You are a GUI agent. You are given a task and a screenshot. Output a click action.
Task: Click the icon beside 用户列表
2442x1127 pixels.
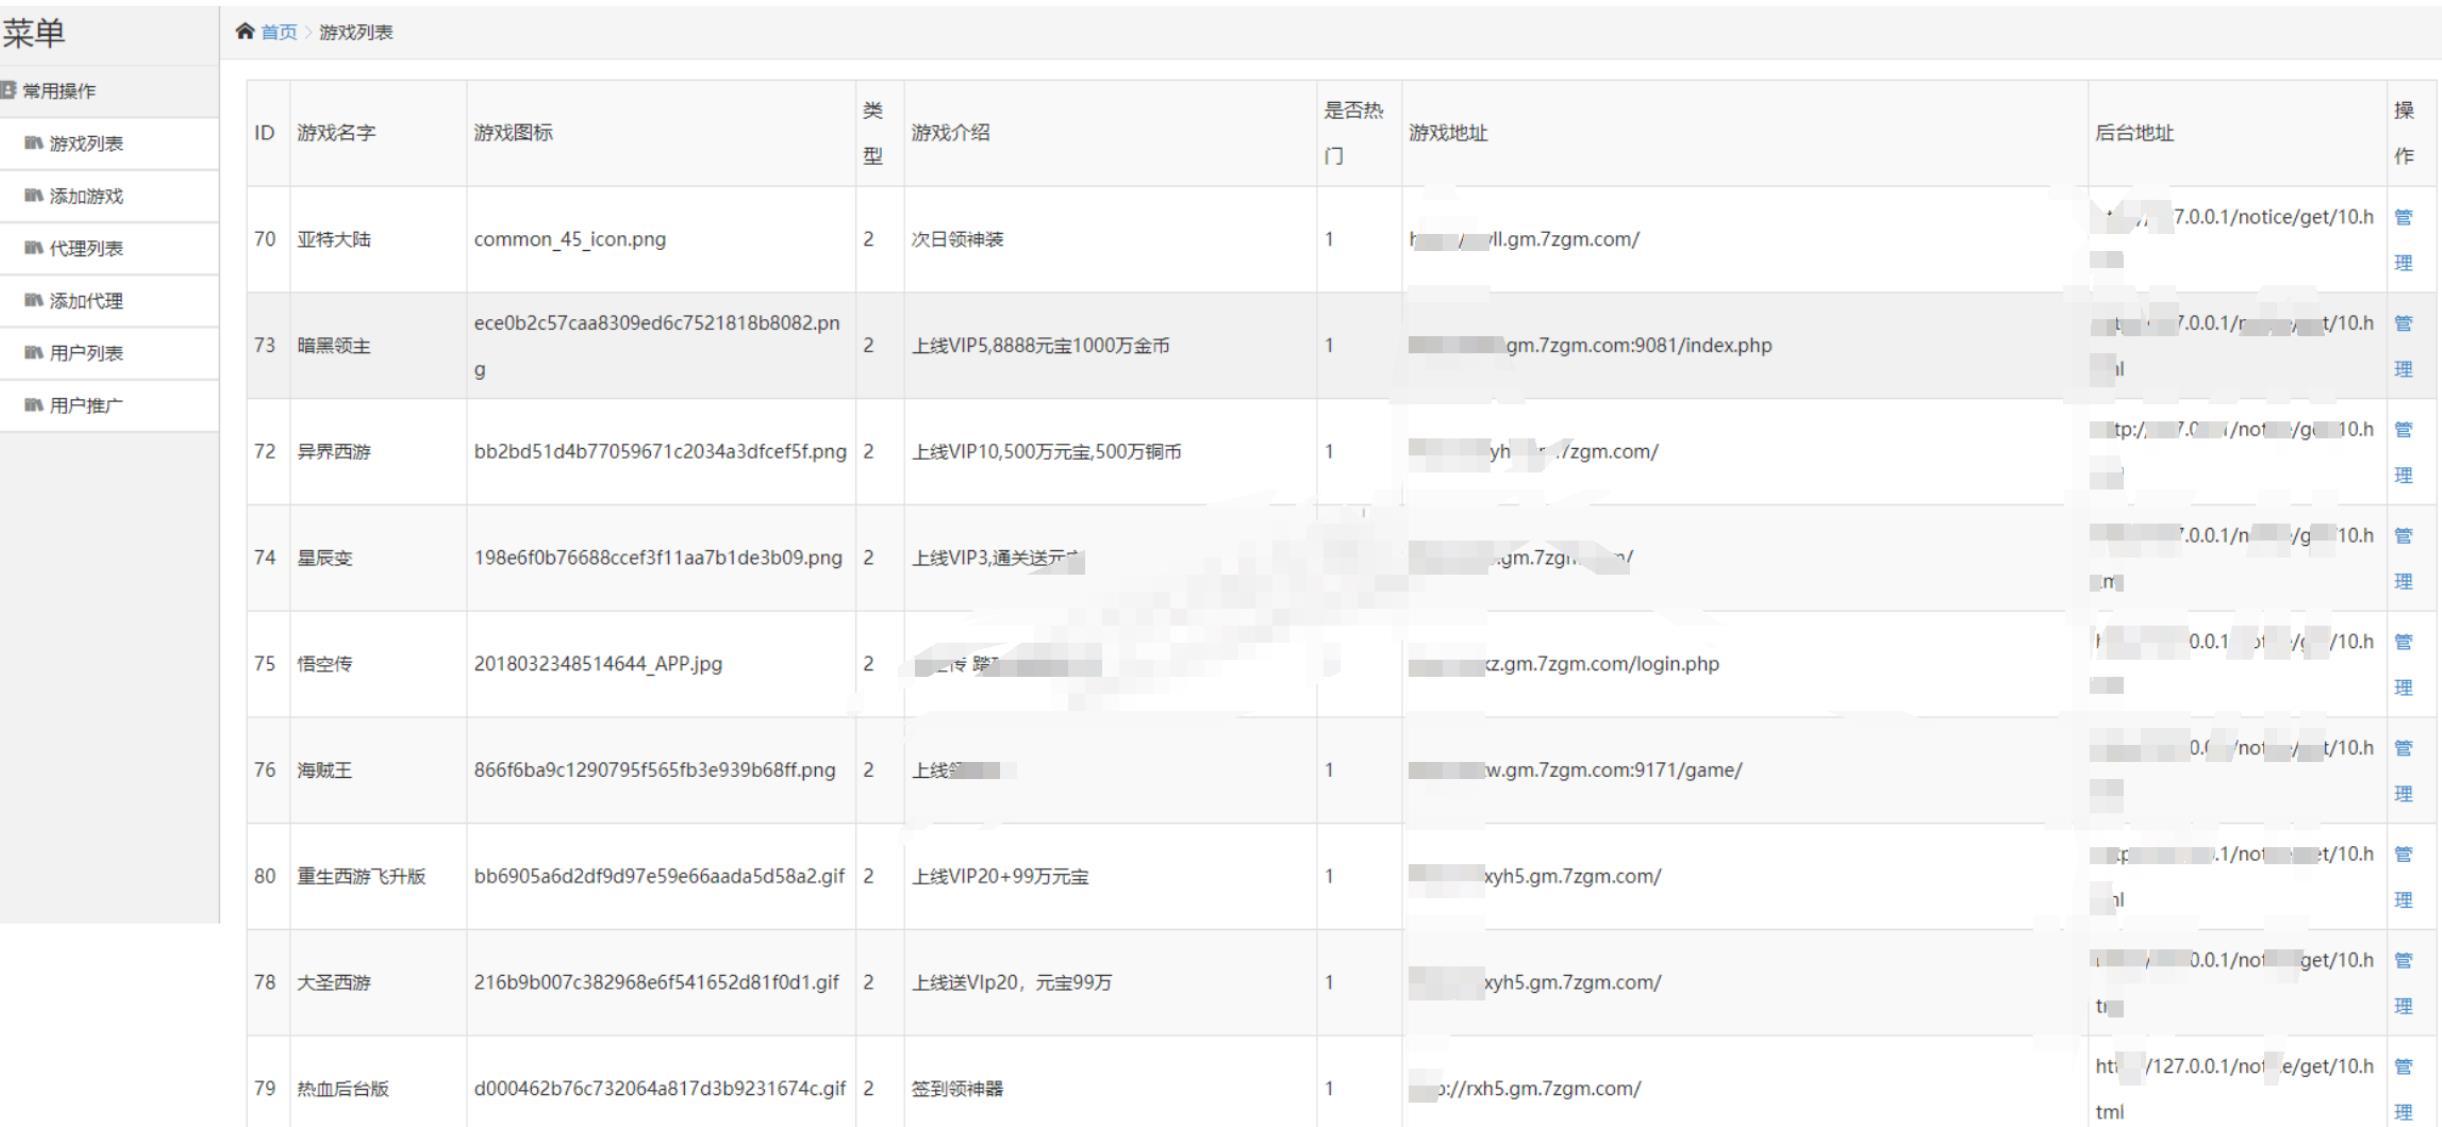[34, 352]
